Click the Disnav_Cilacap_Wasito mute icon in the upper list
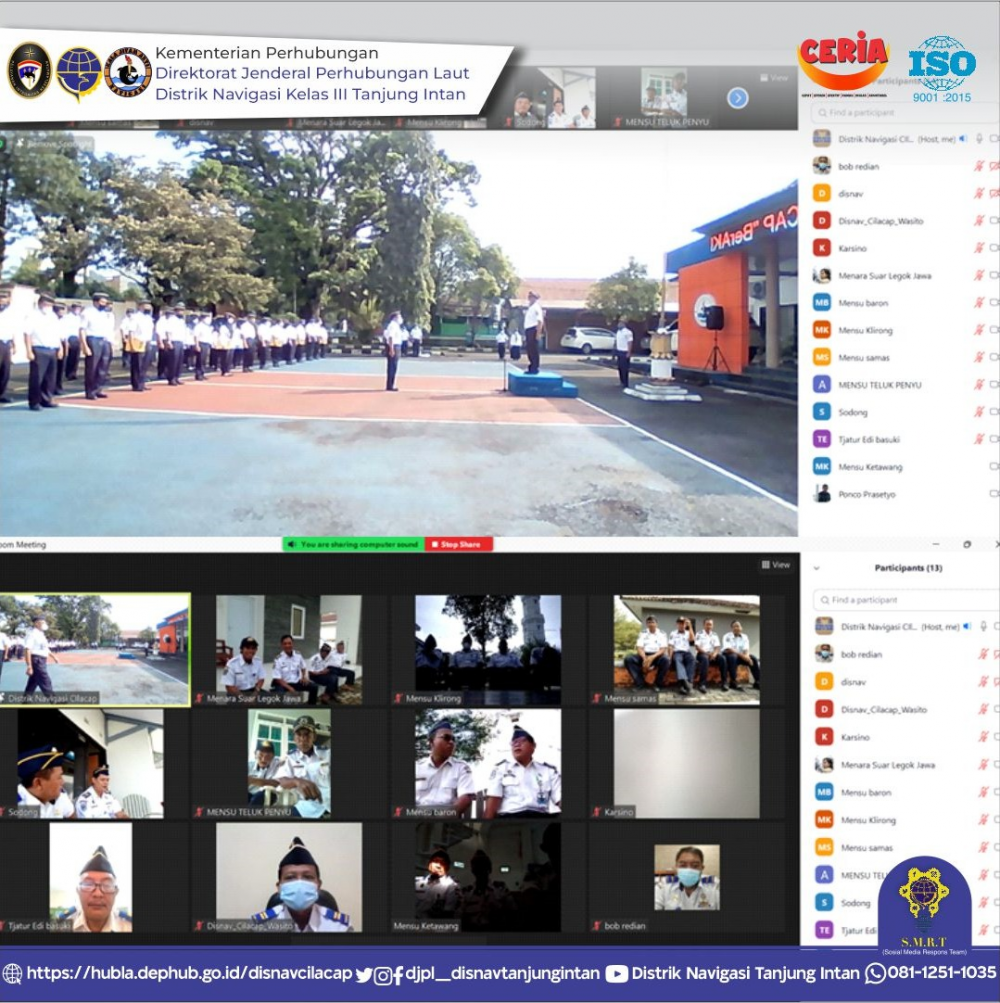 click(x=978, y=221)
